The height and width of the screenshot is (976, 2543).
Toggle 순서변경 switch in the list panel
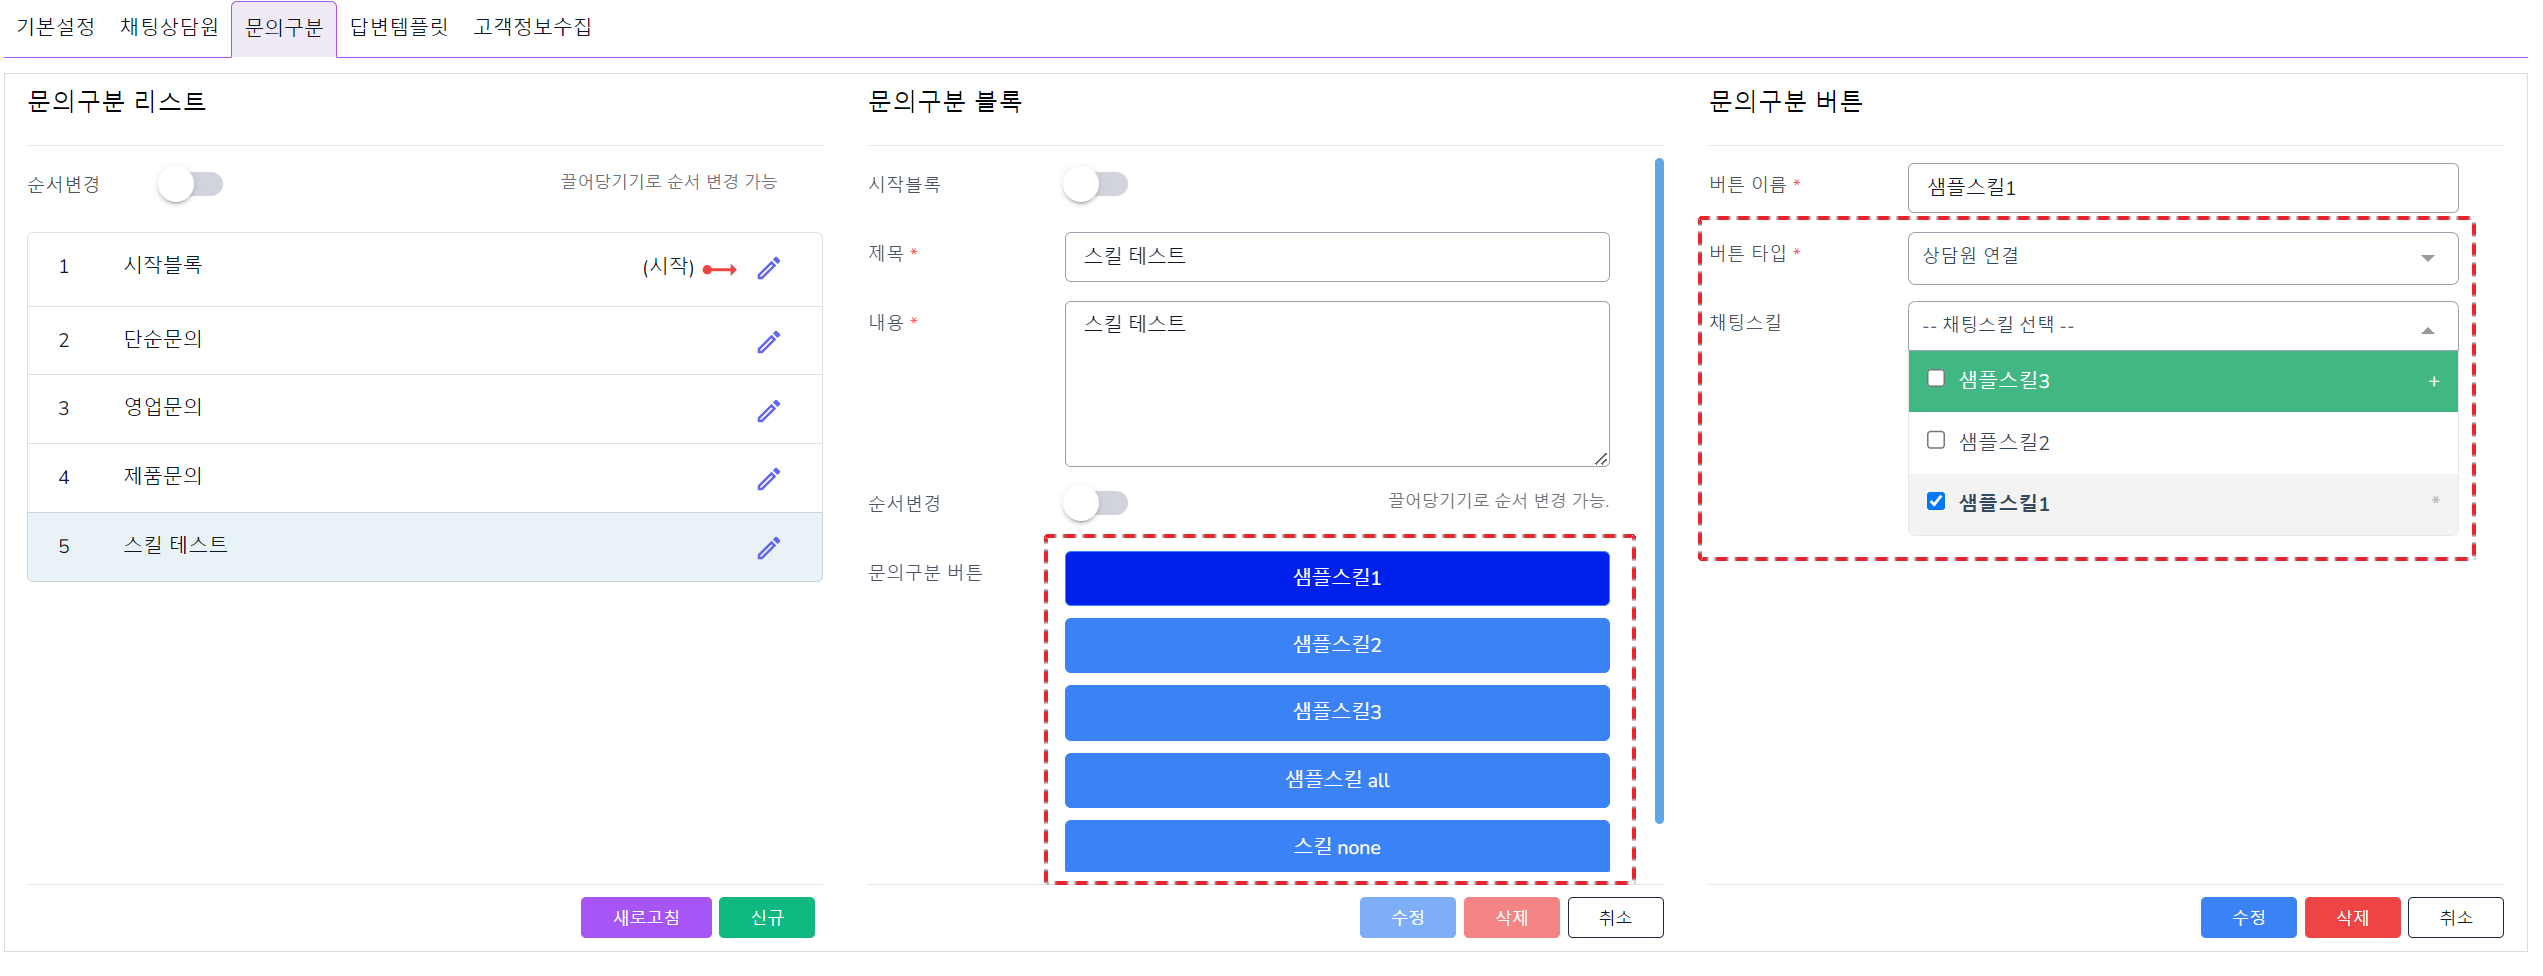(191, 184)
